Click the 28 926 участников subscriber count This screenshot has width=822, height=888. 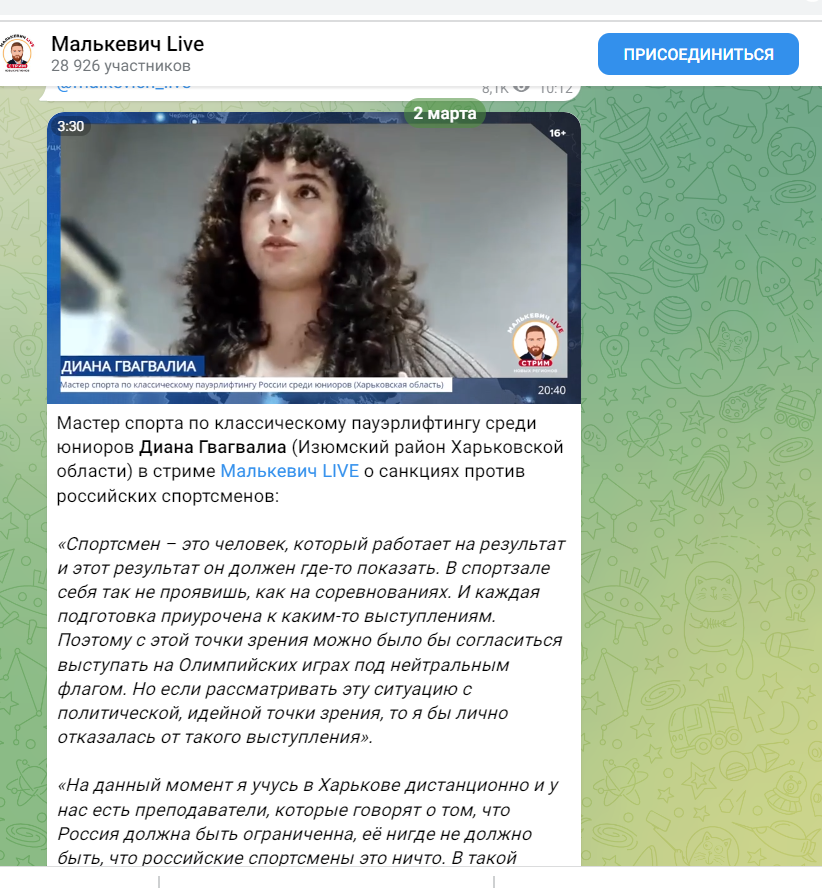[121, 66]
